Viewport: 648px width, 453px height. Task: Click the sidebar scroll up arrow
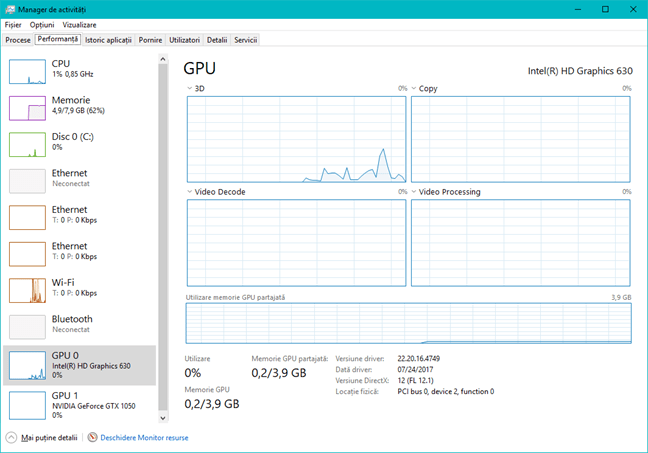point(163,59)
